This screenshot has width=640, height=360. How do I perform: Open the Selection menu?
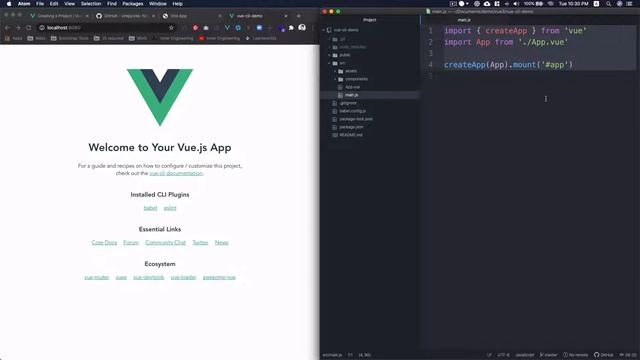coord(91,4)
